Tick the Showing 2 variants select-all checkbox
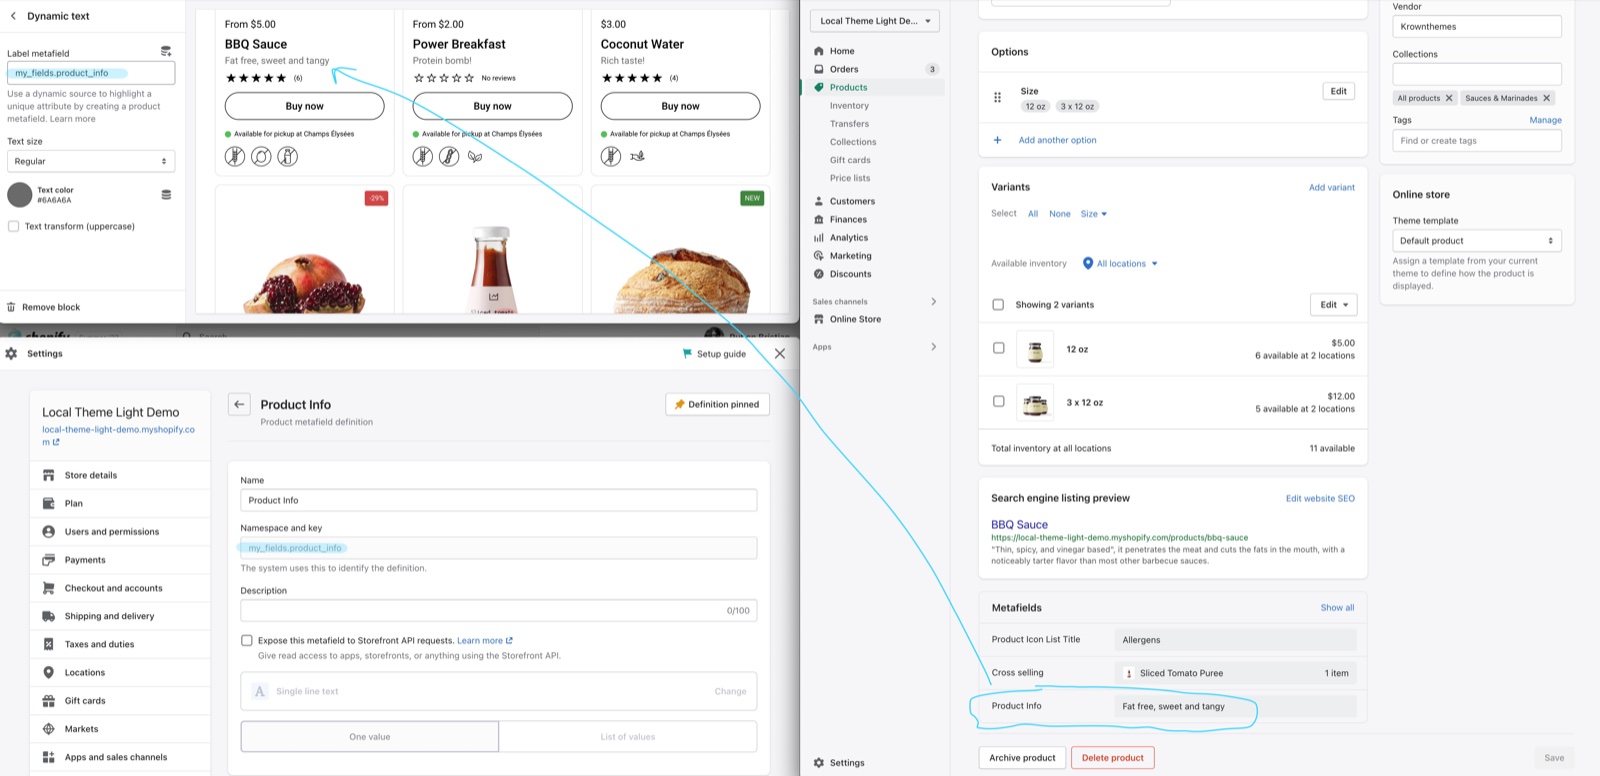 (x=998, y=304)
